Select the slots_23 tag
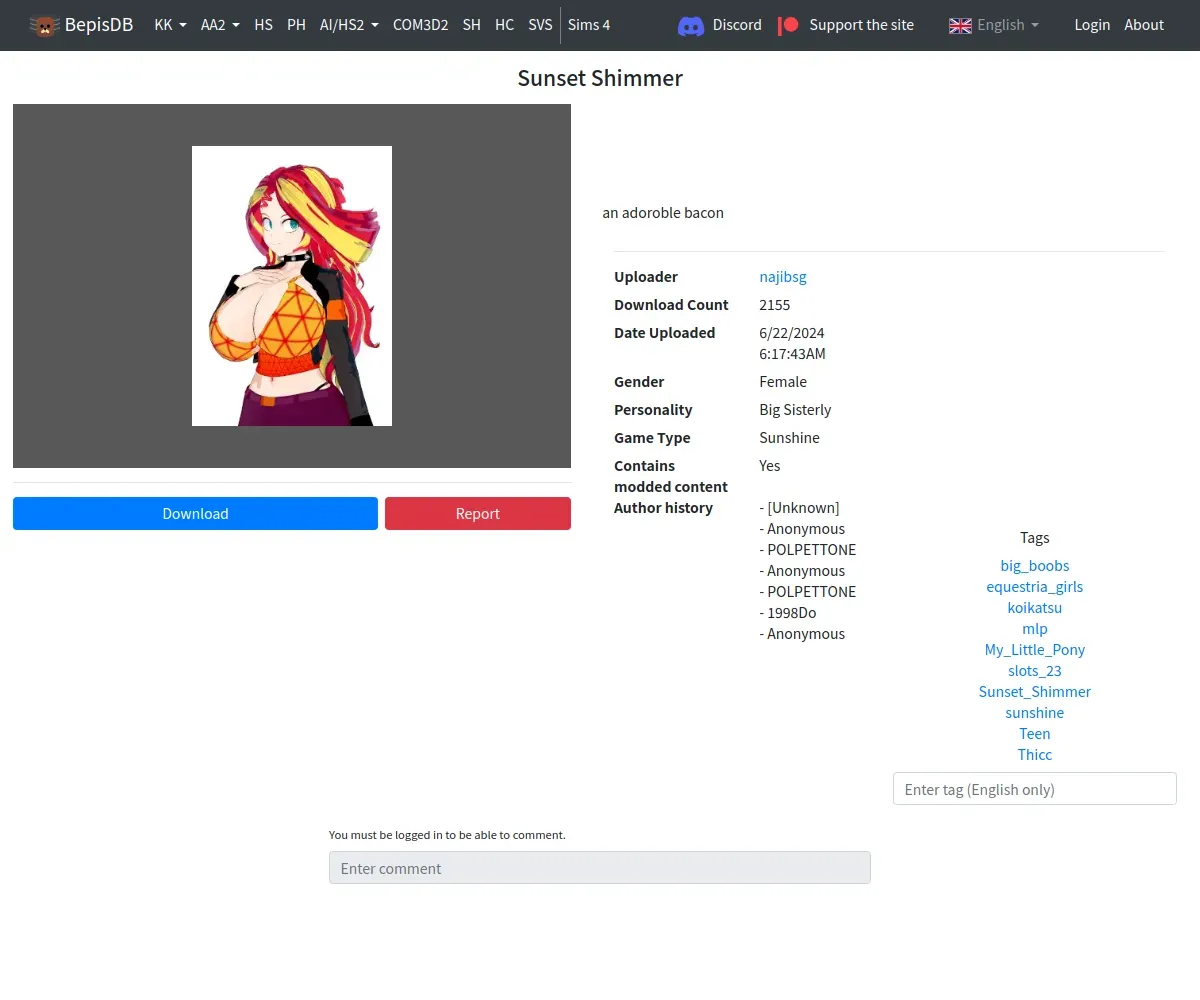Viewport: 1200px width, 1000px height. (x=1035, y=671)
